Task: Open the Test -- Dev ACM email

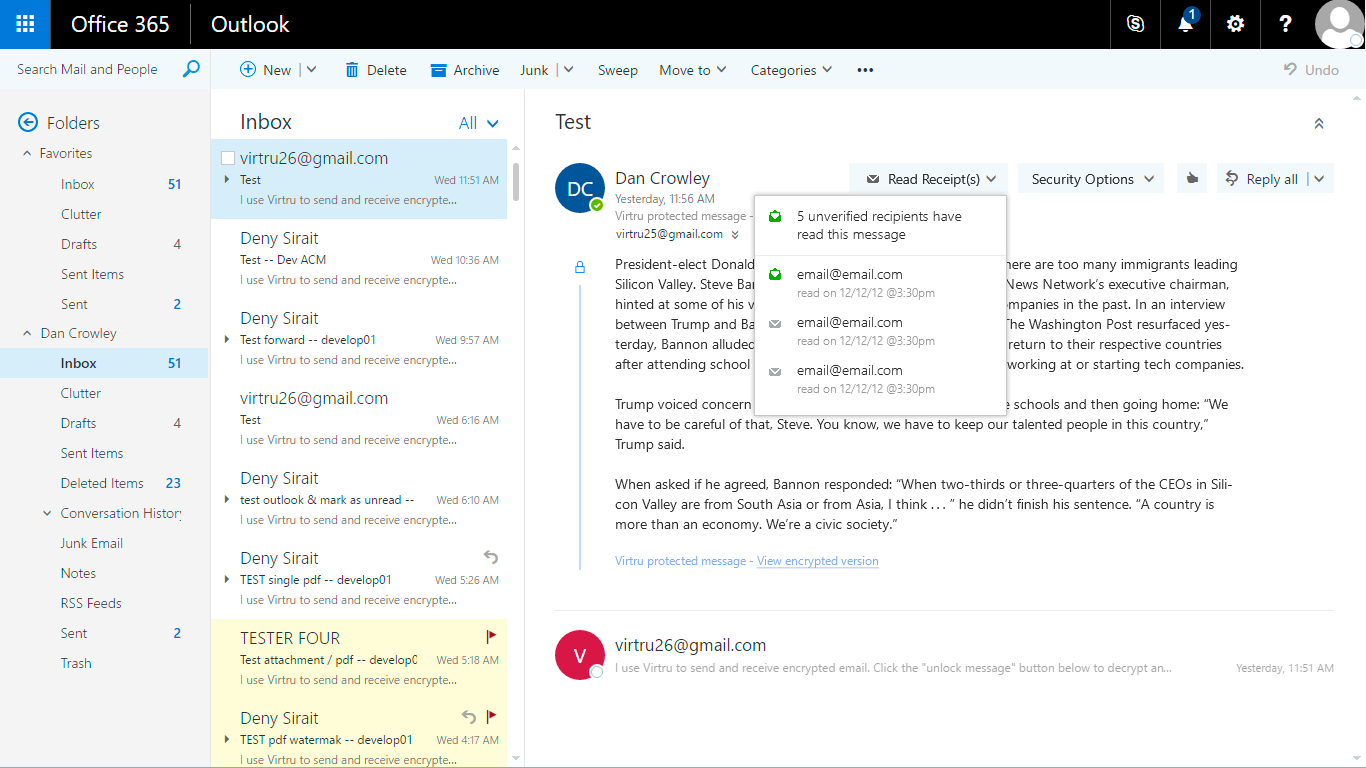Action: point(360,259)
